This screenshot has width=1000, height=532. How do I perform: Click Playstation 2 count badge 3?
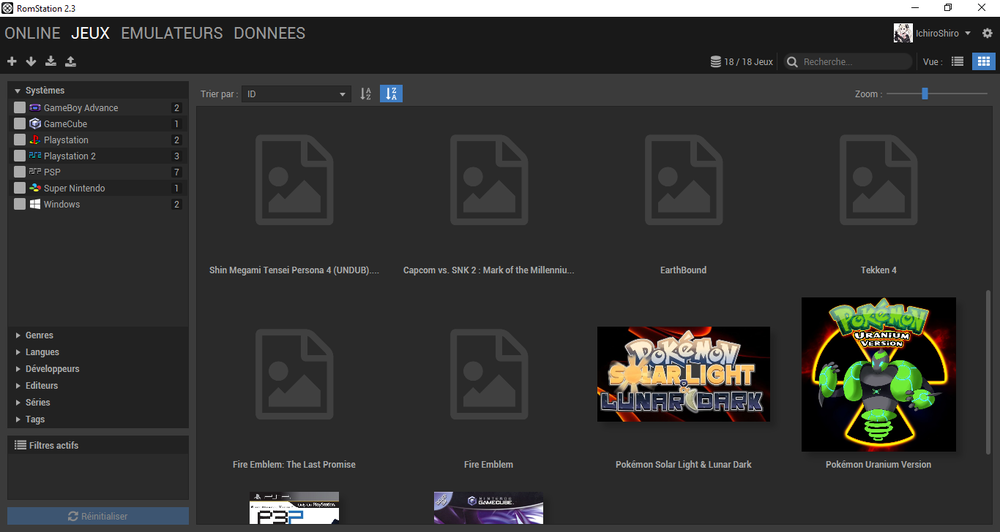[x=177, y=156]
